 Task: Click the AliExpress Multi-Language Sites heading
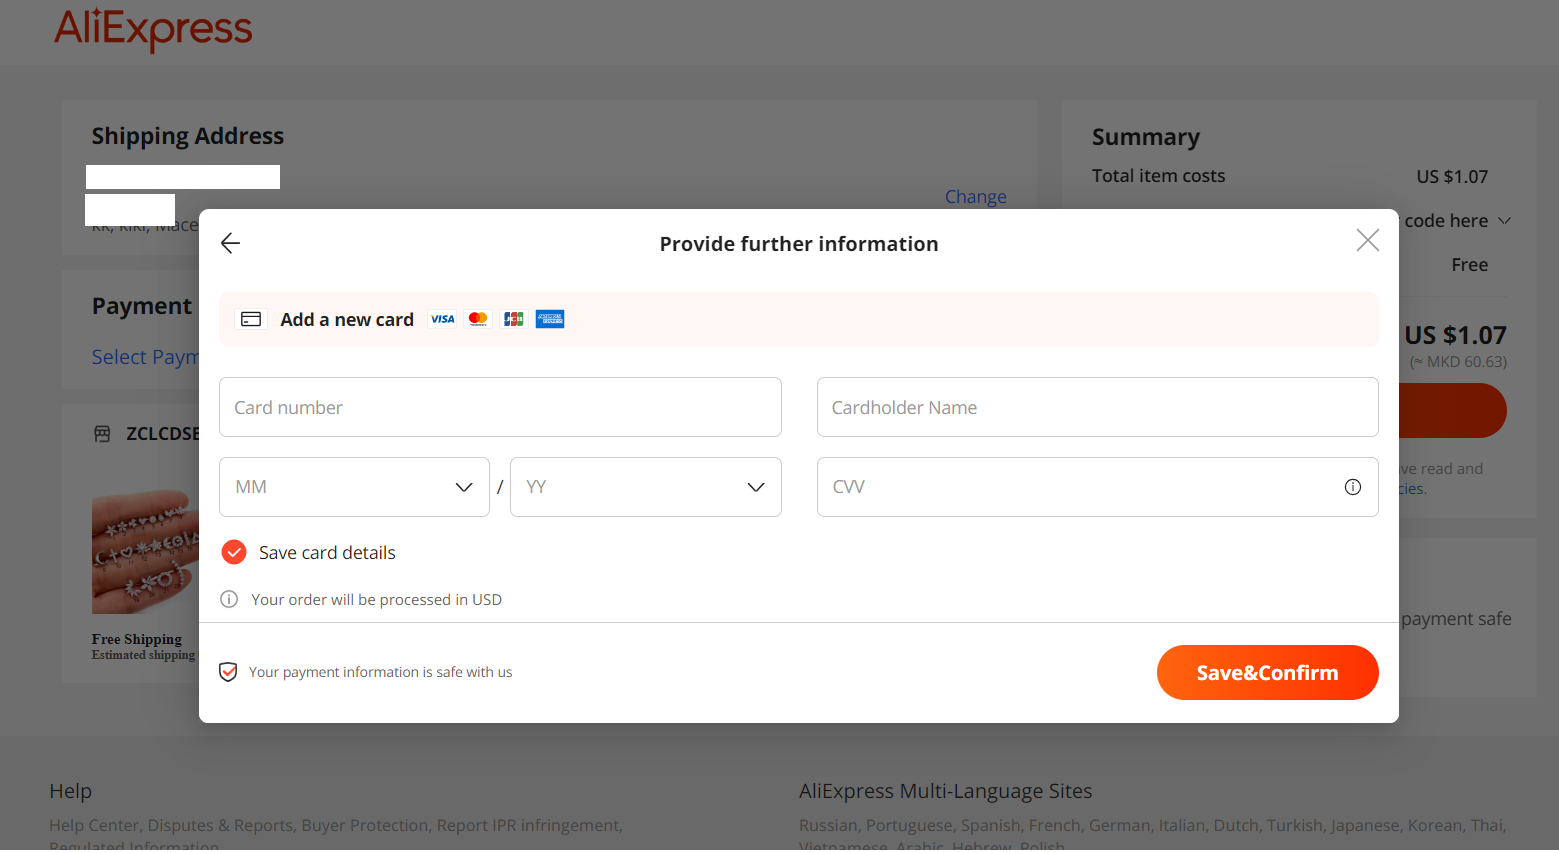click(x=945, y=791)
